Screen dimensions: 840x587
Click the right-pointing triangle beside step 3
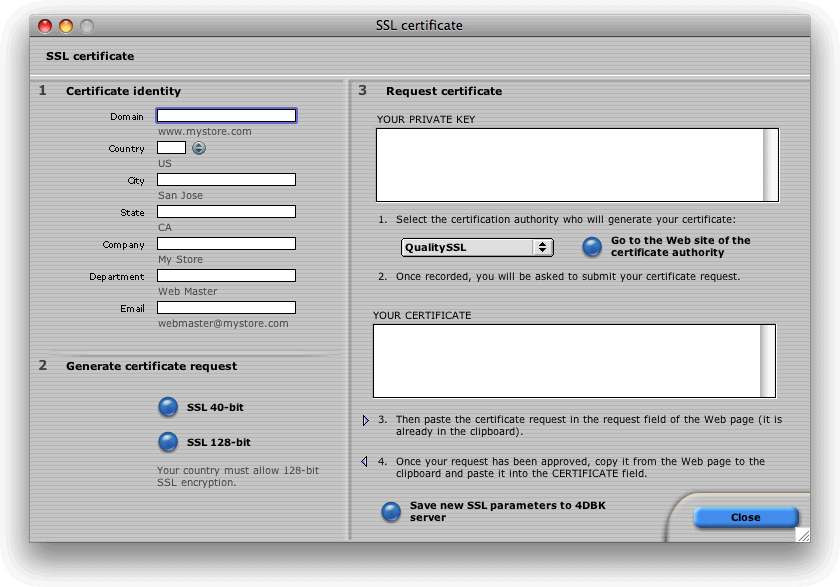click(365, 420)
